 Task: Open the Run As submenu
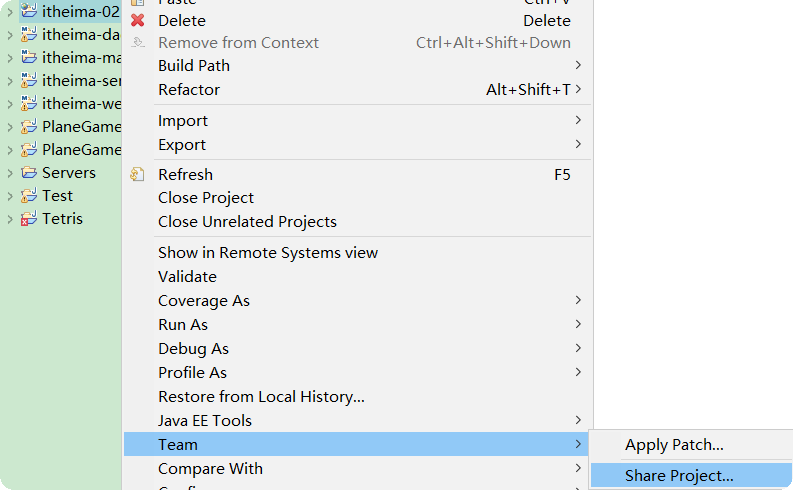(183, 325)
